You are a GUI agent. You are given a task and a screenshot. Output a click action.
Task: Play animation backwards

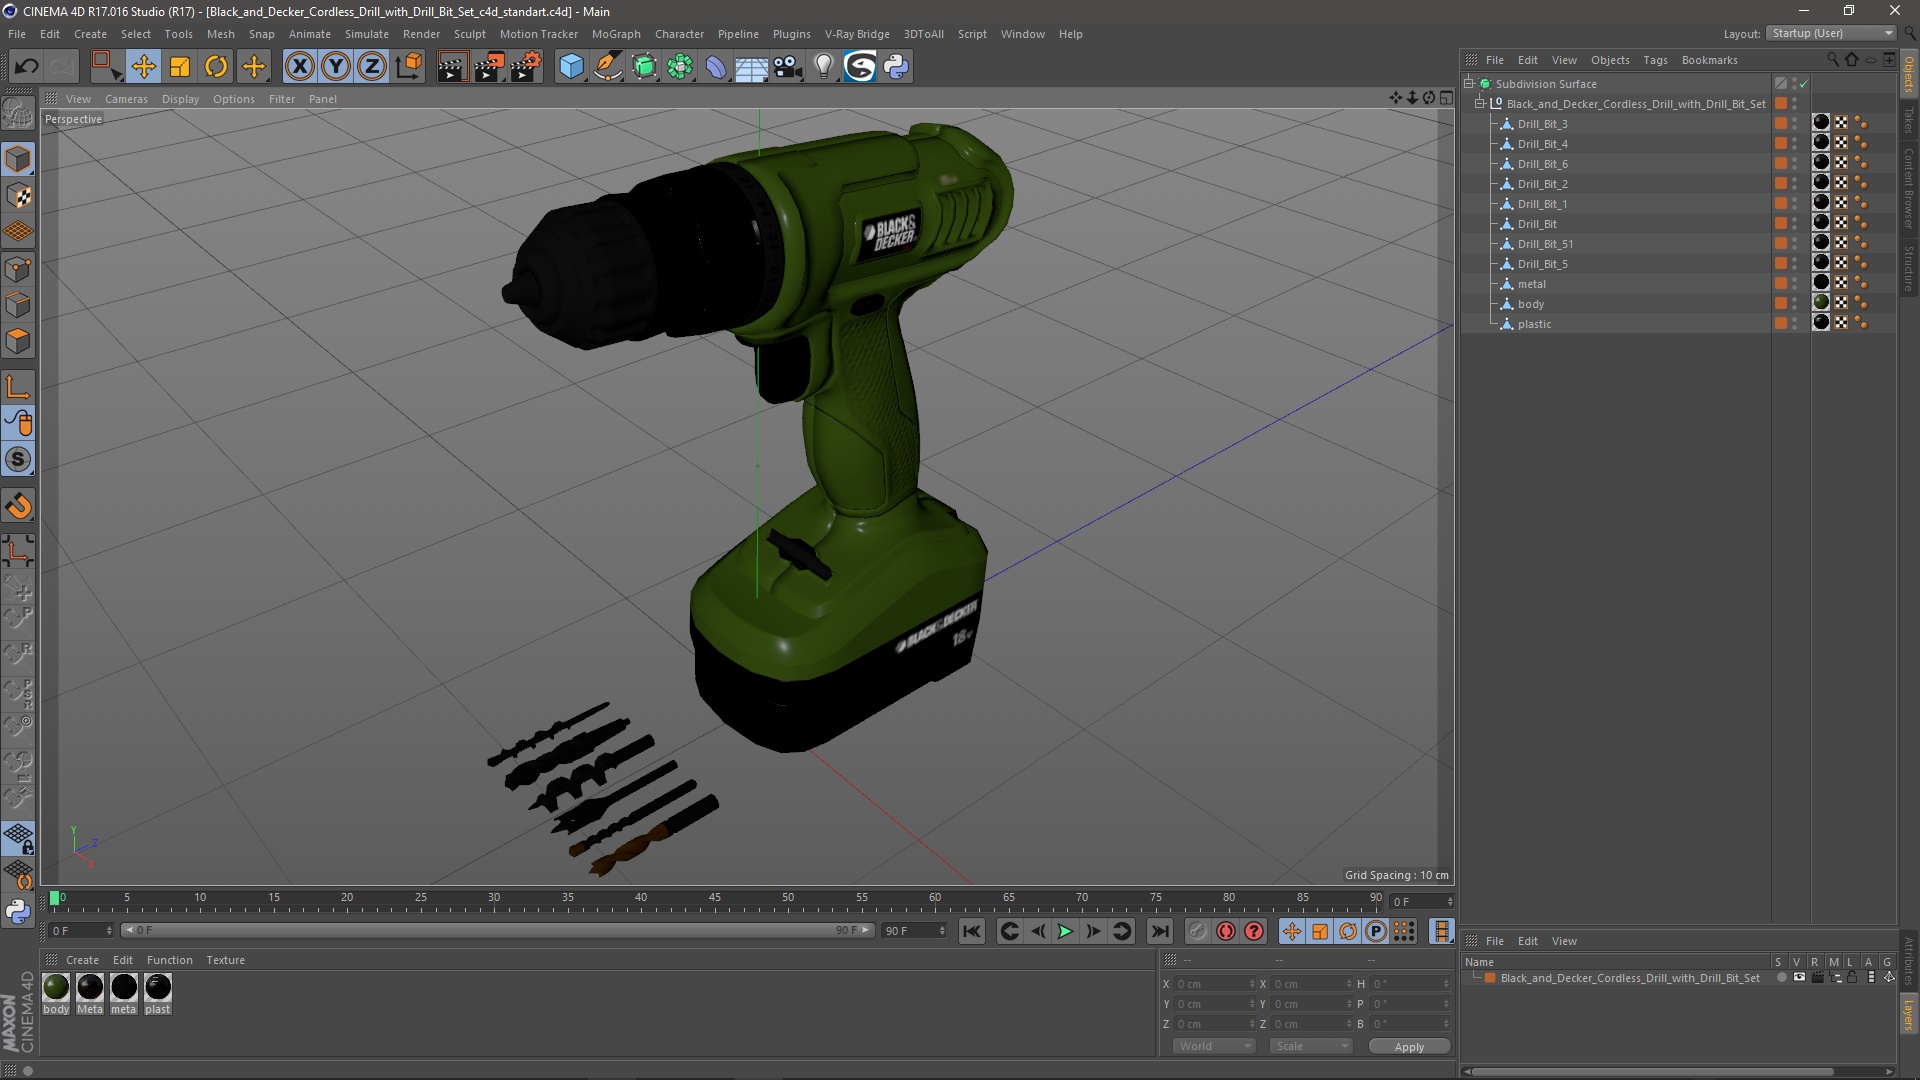(x=1038, y=931)
